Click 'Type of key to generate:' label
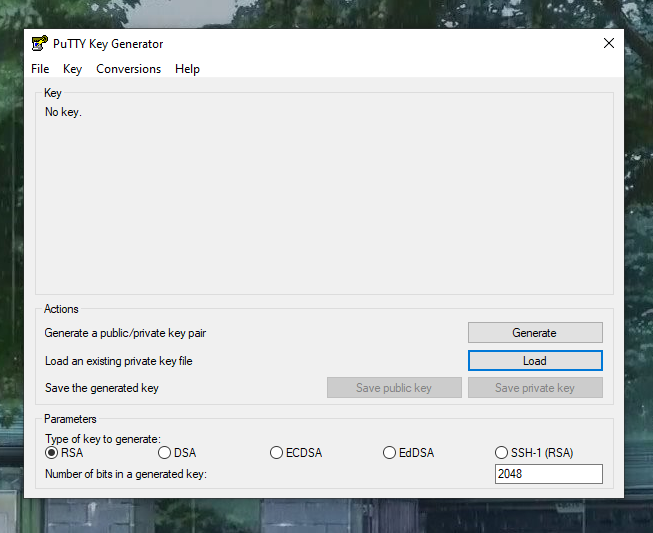 pyautogui.click(x=103, y=439)
